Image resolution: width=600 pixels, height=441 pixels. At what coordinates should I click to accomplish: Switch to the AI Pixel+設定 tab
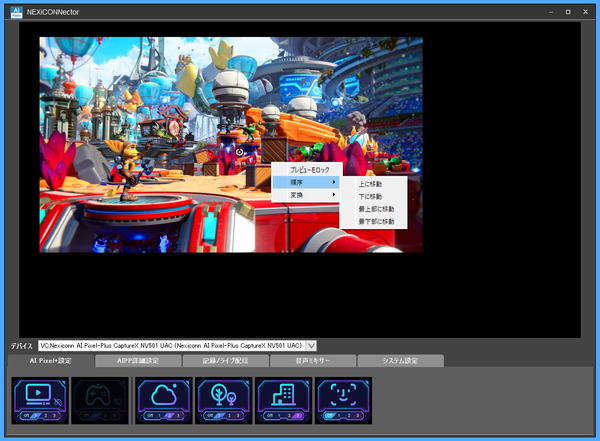[51, 361]
